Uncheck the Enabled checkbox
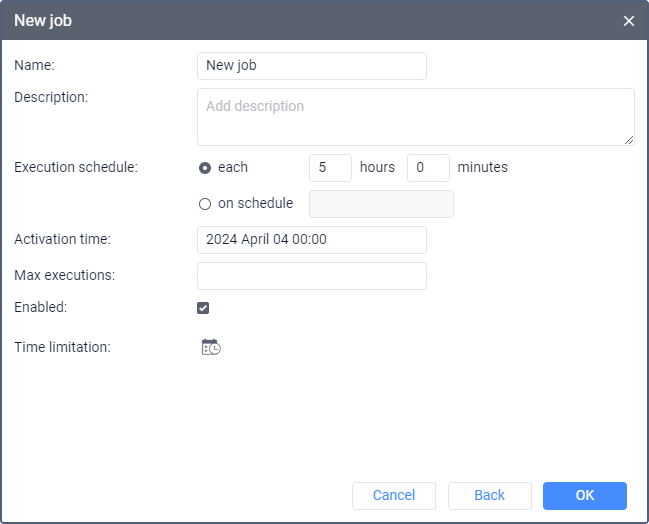This screenshot has width=649, height=524. (203, 308)
